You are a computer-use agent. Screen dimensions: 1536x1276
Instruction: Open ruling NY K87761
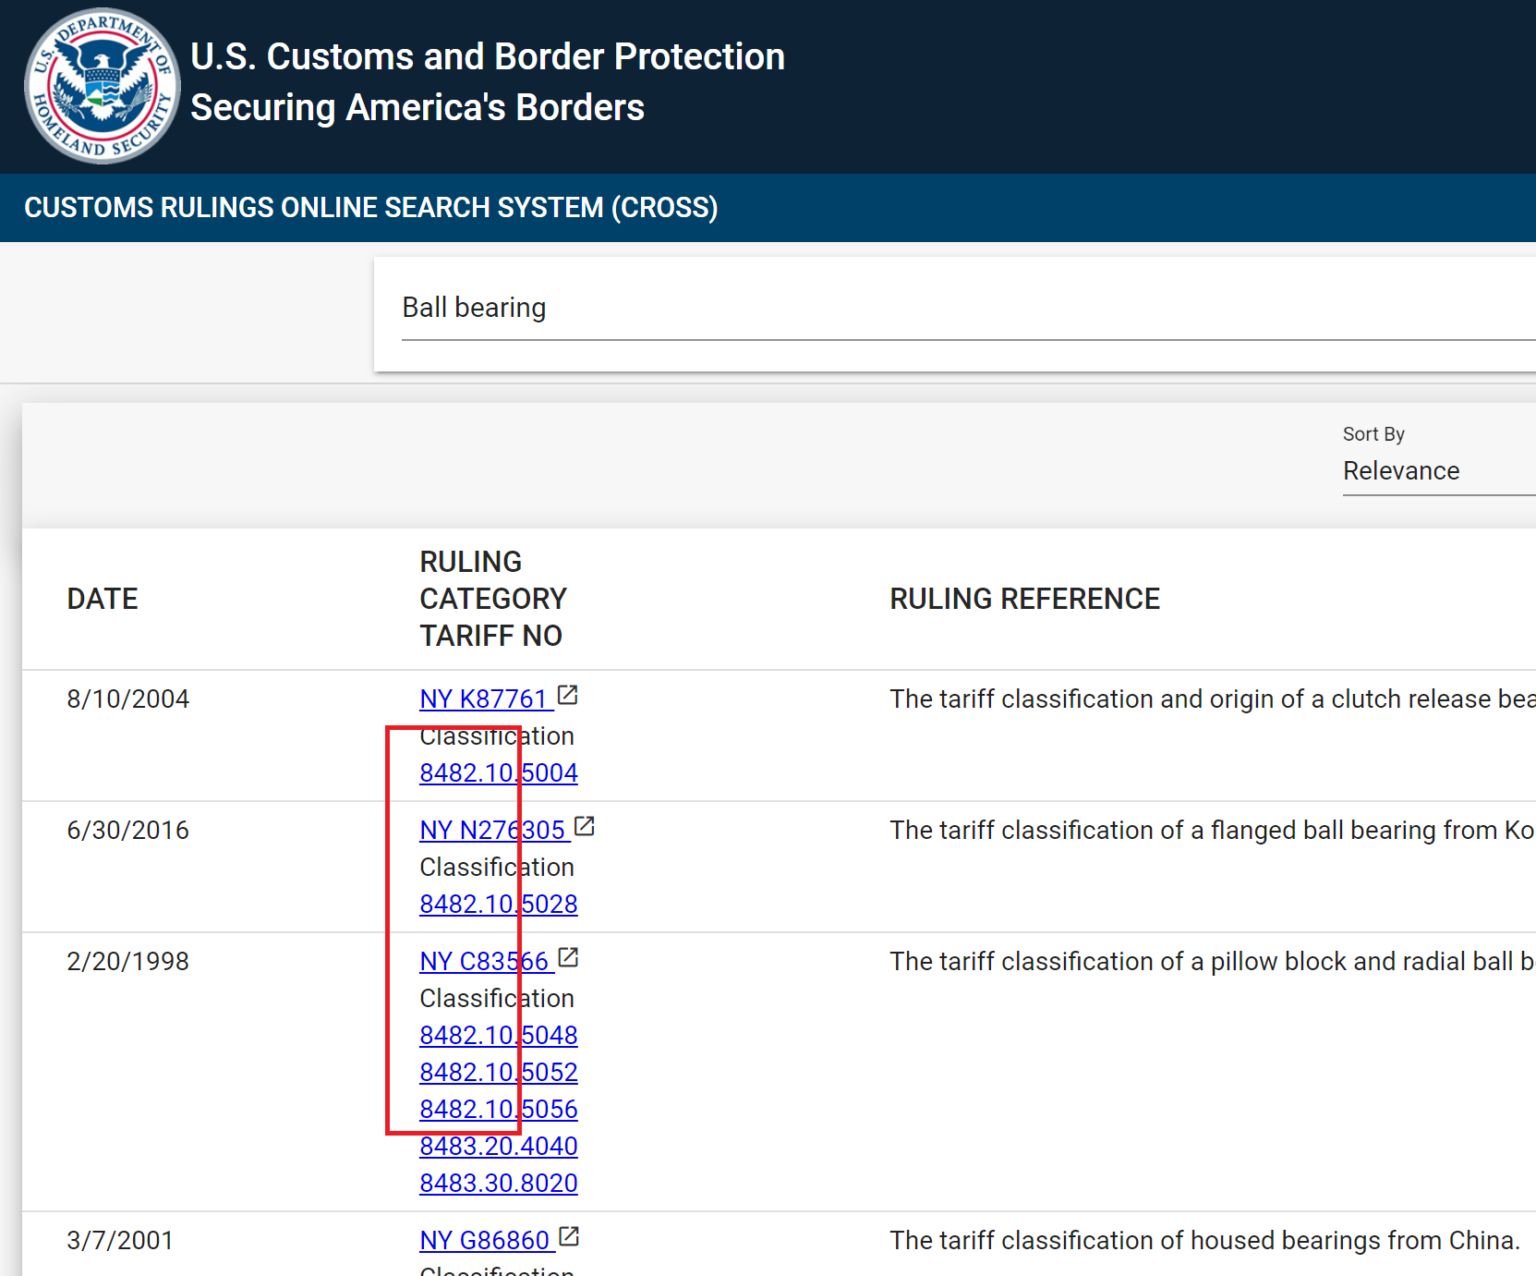click(485, 698)
